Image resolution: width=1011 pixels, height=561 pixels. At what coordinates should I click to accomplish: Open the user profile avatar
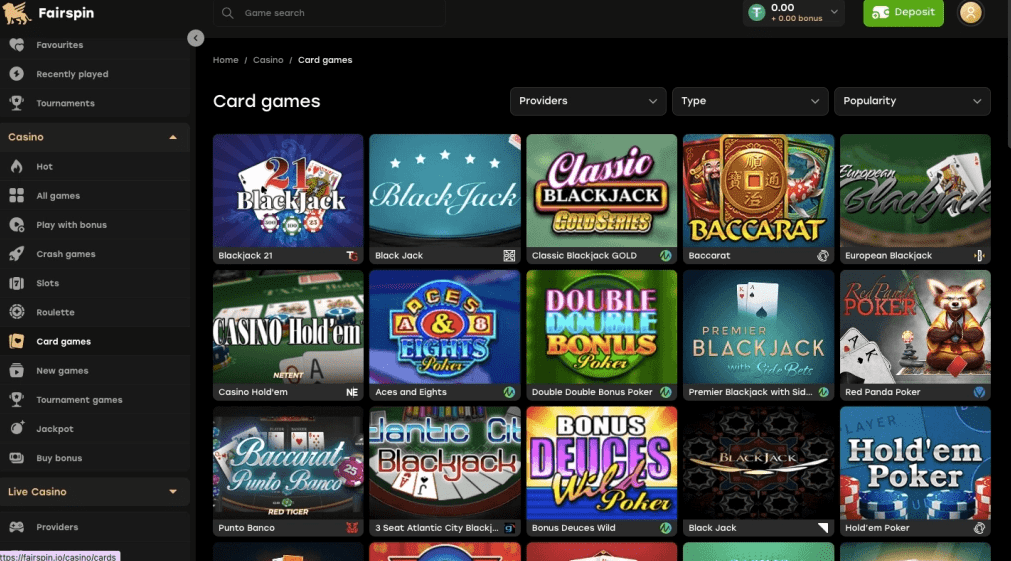click(x=970, y=13)
